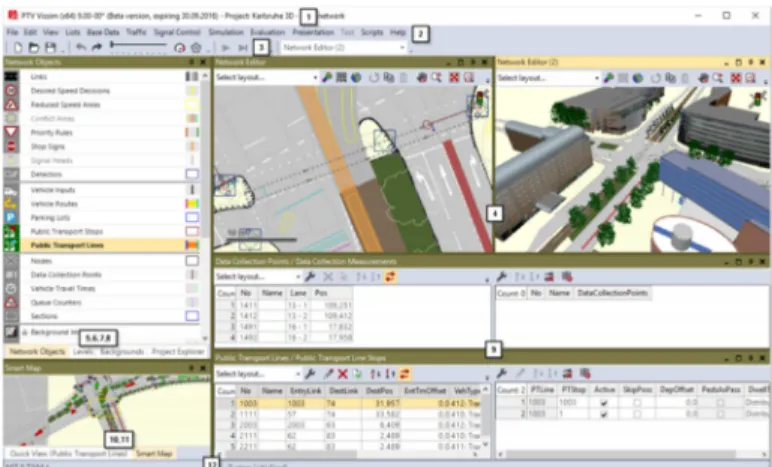Image resolution: width=772 pixels, height=467 pixels.
Task: Check SkipPoss for the first PT line stop
Action: pyautogui.click(x=637, y=403)
